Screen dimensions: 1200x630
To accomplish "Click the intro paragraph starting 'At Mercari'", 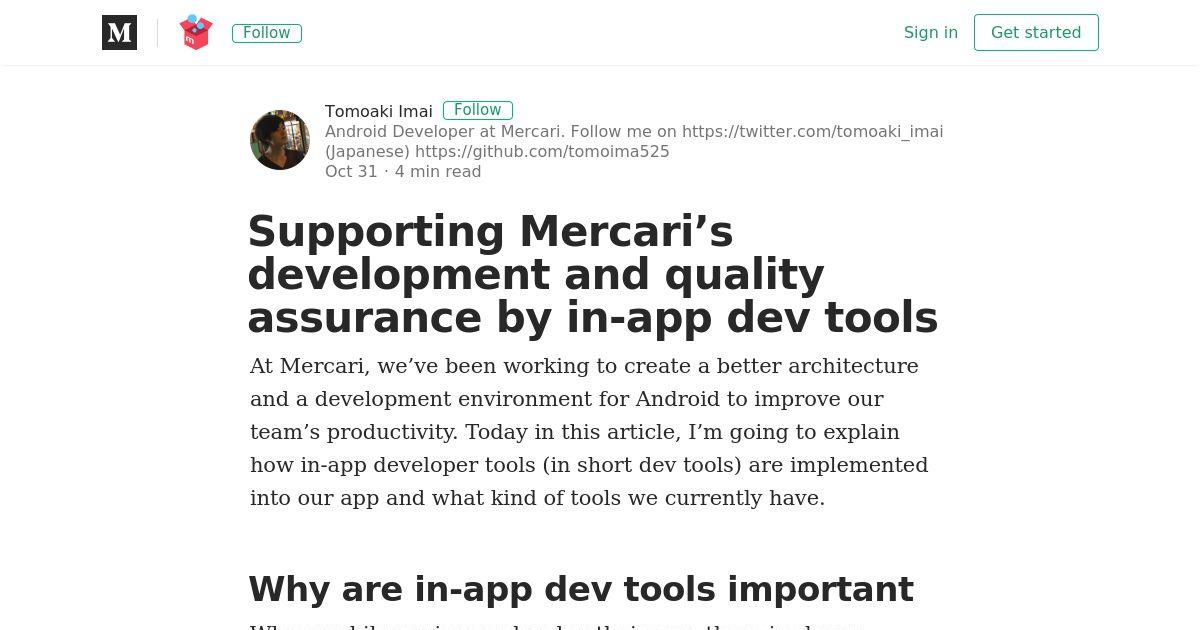I will click(x=590, y=432).
